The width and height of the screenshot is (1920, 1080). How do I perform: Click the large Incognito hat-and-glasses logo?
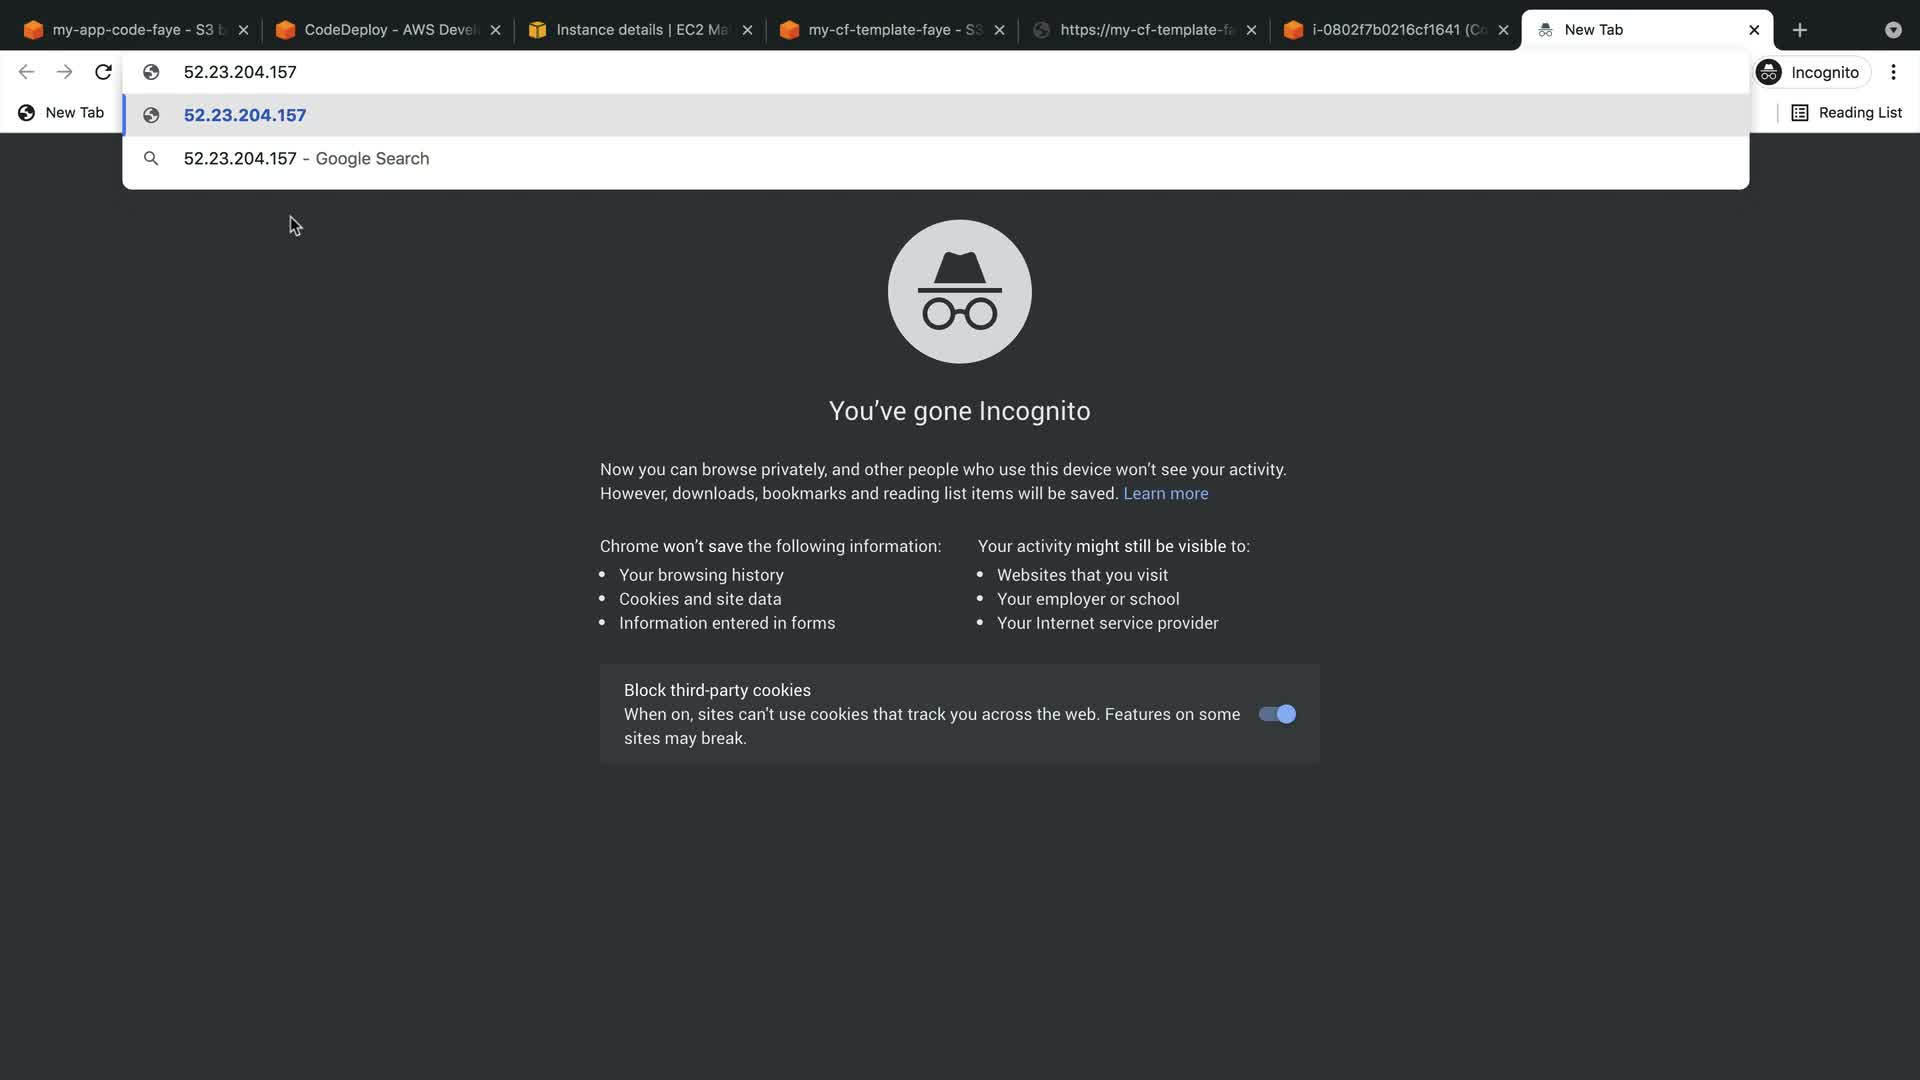pyautogui.click(x=960, y=291)
